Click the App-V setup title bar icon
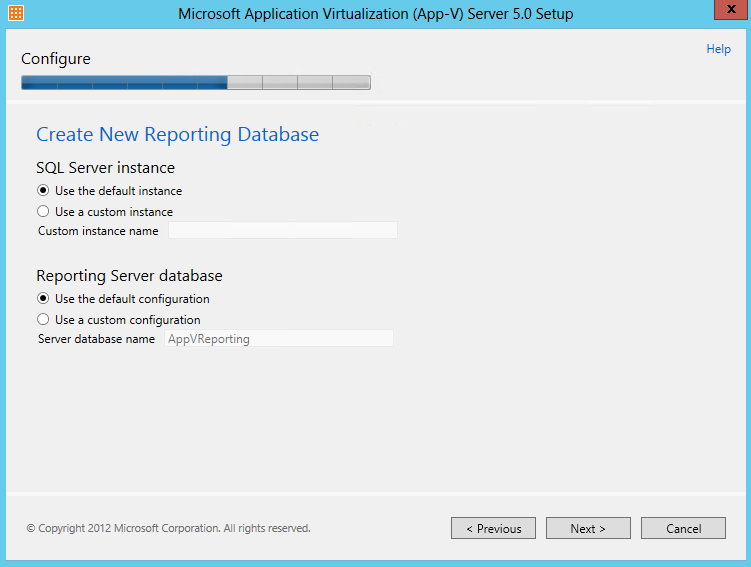Image resolution: width=751 pixels, height=567 pixels. coord(16,13)
